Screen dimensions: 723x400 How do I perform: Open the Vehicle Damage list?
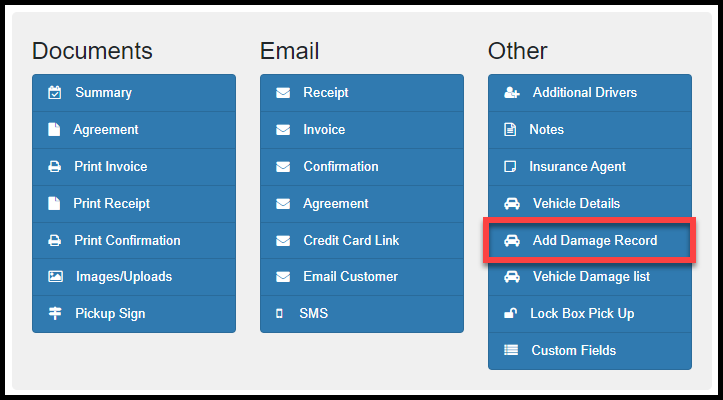pyautogui.click(x=590, y=277)
